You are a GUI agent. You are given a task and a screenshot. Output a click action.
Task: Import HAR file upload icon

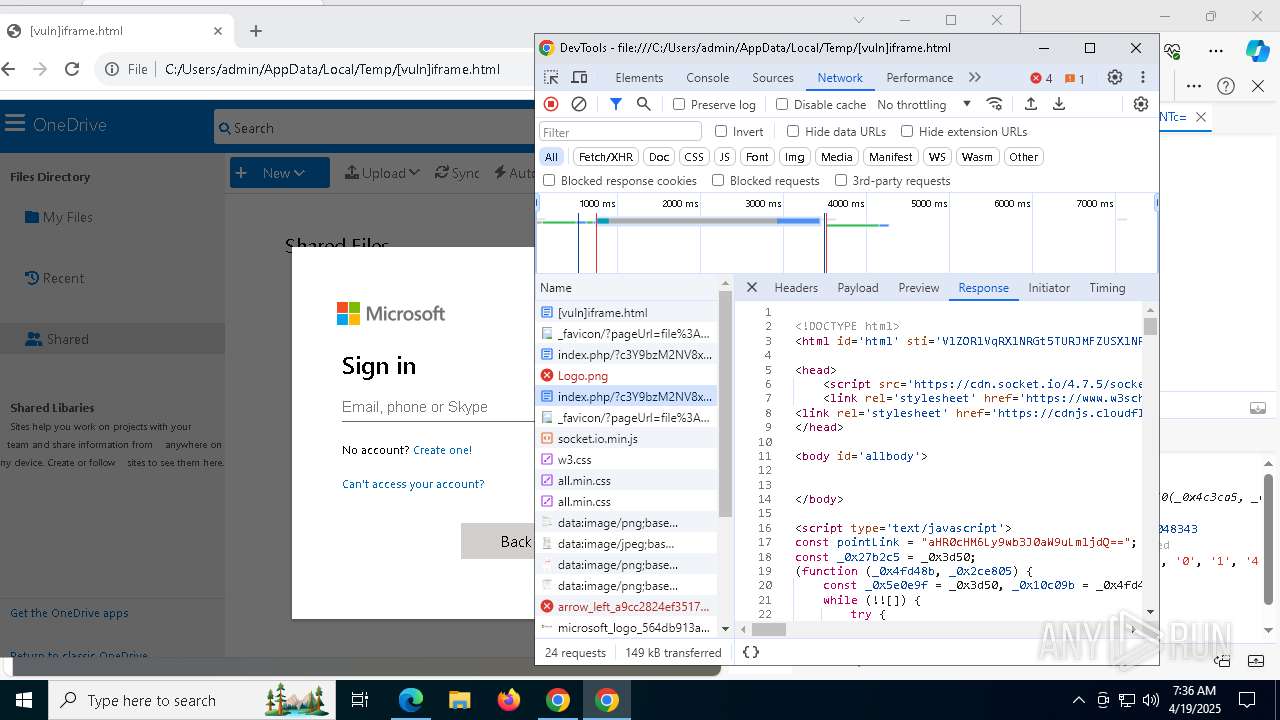1031,104
